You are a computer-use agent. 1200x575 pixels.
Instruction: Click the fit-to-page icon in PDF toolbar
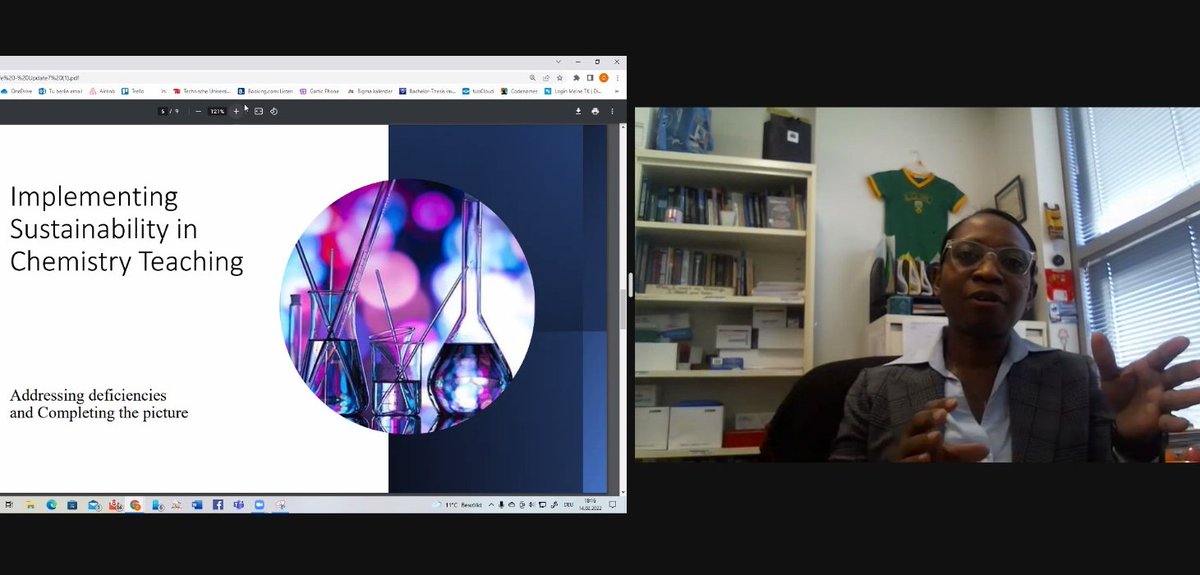point(258,111)
